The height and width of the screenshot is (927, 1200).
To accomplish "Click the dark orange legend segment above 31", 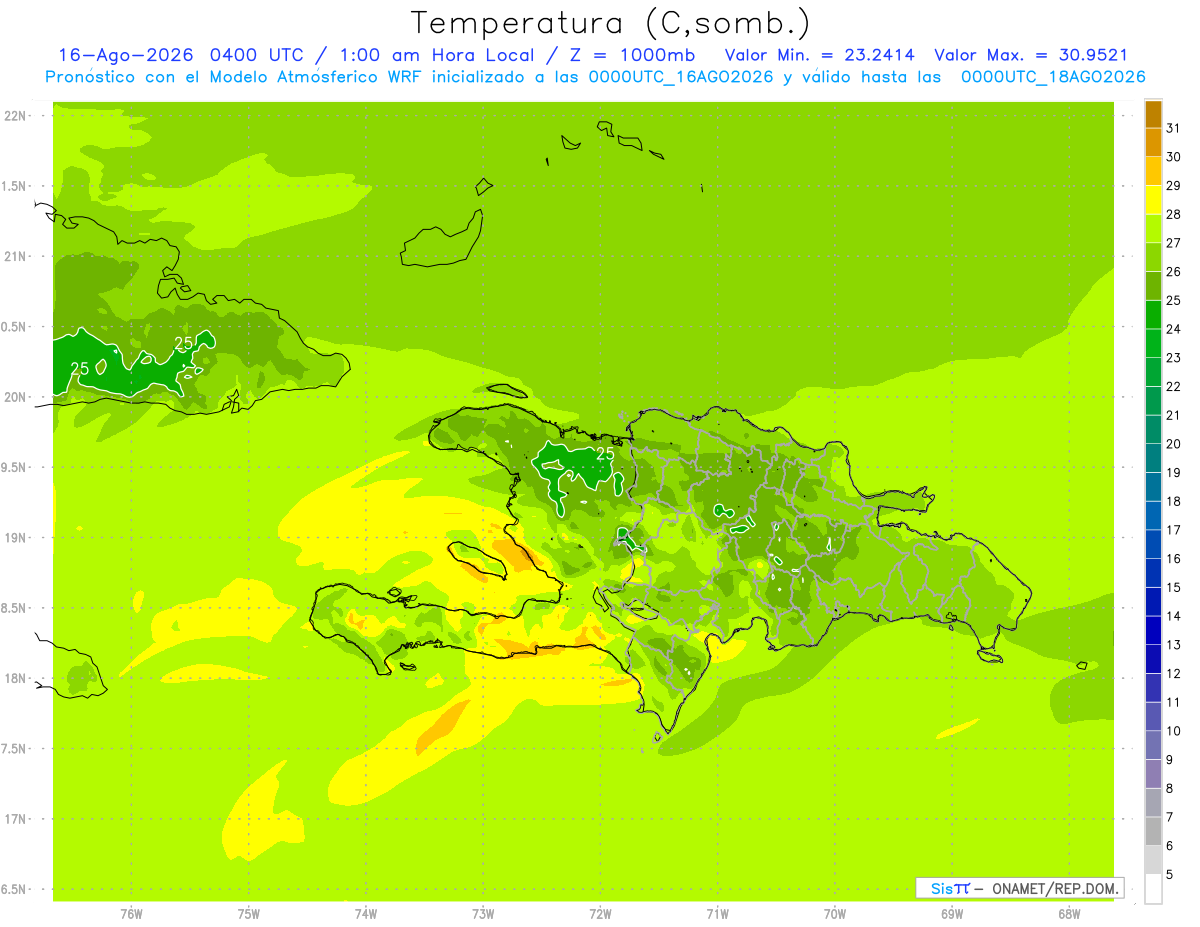I will (1153, 114).
